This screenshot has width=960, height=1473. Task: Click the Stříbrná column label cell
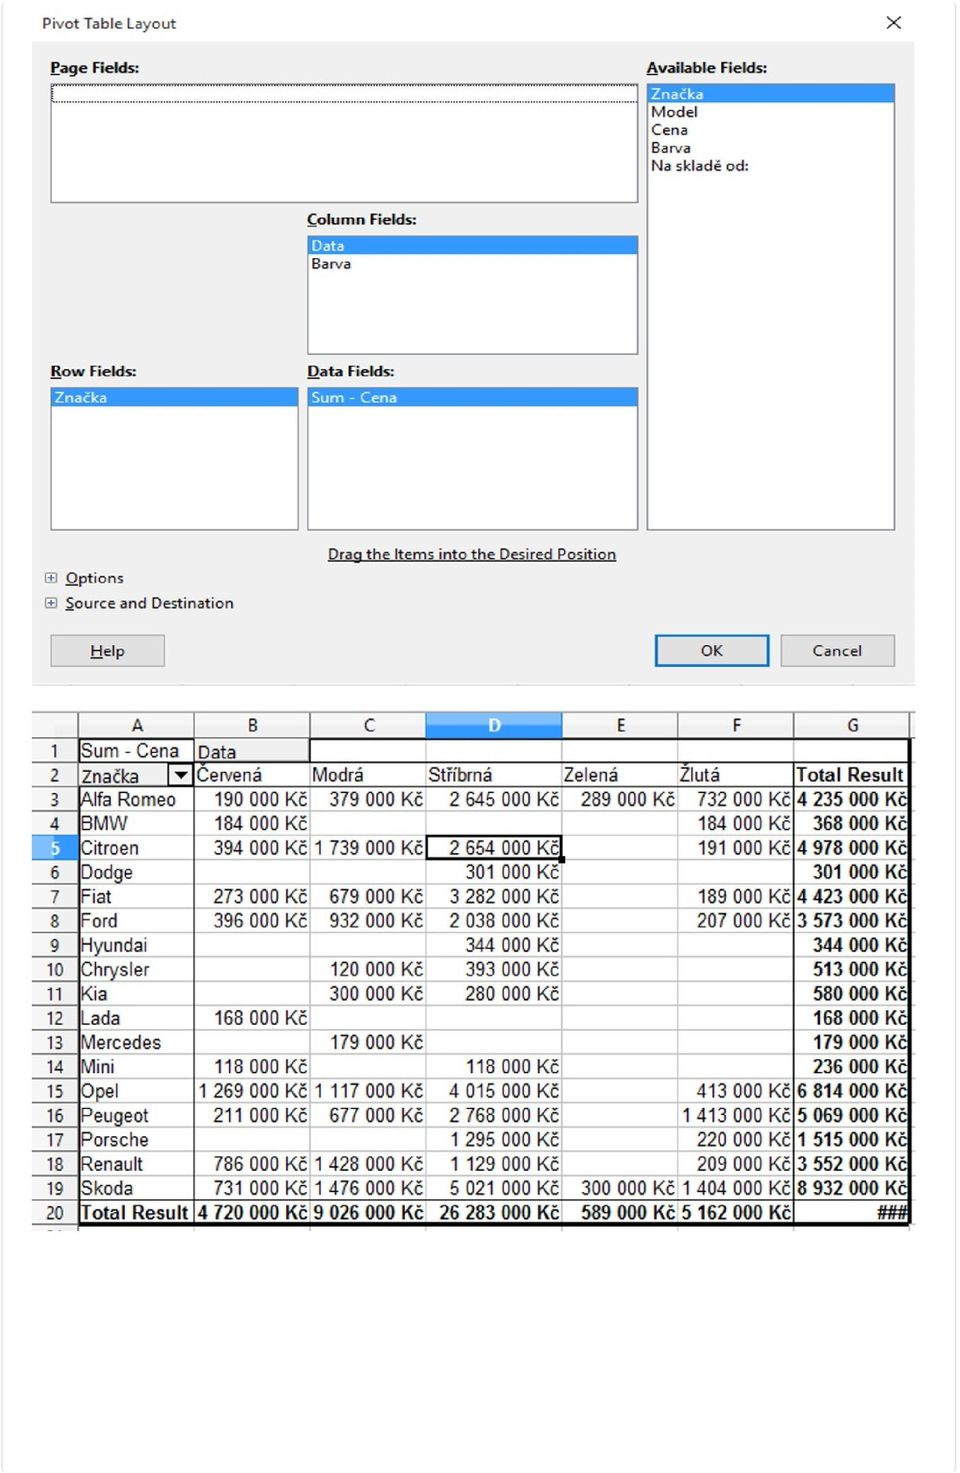click(x=494, y=775)
